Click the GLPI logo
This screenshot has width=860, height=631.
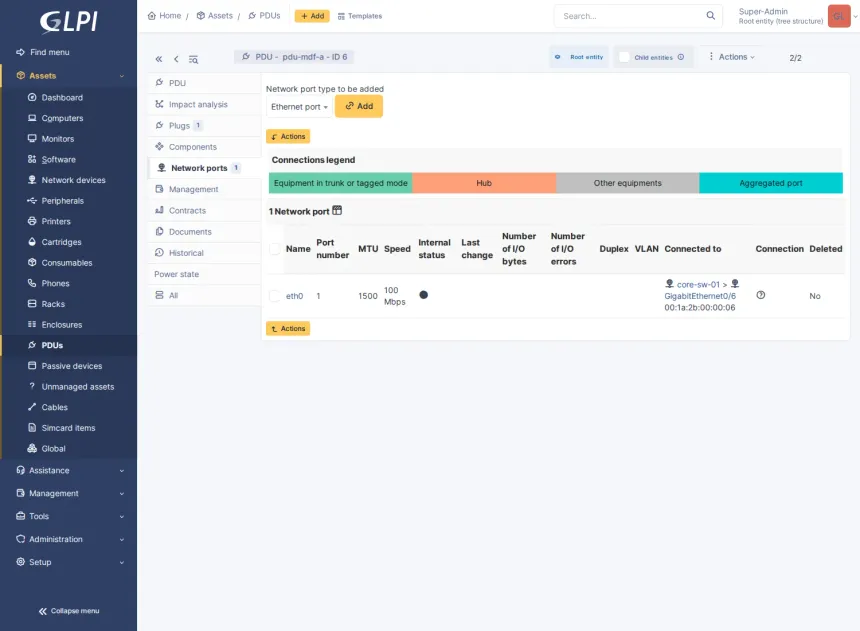[x=69, y=22]
